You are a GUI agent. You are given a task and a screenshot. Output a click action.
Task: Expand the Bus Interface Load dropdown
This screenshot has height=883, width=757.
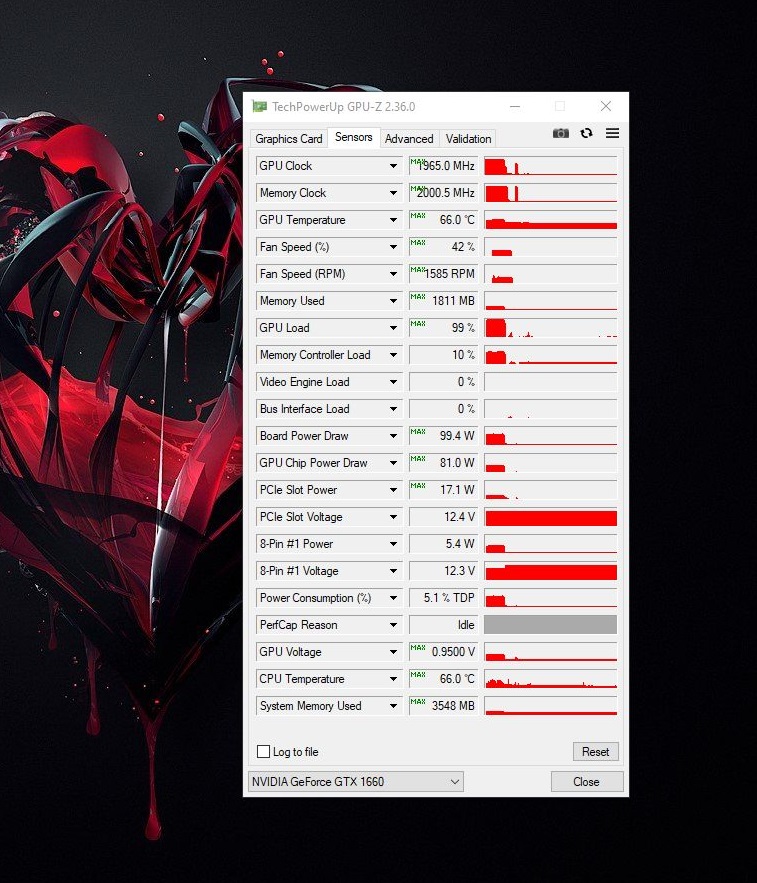pos(393,409)
